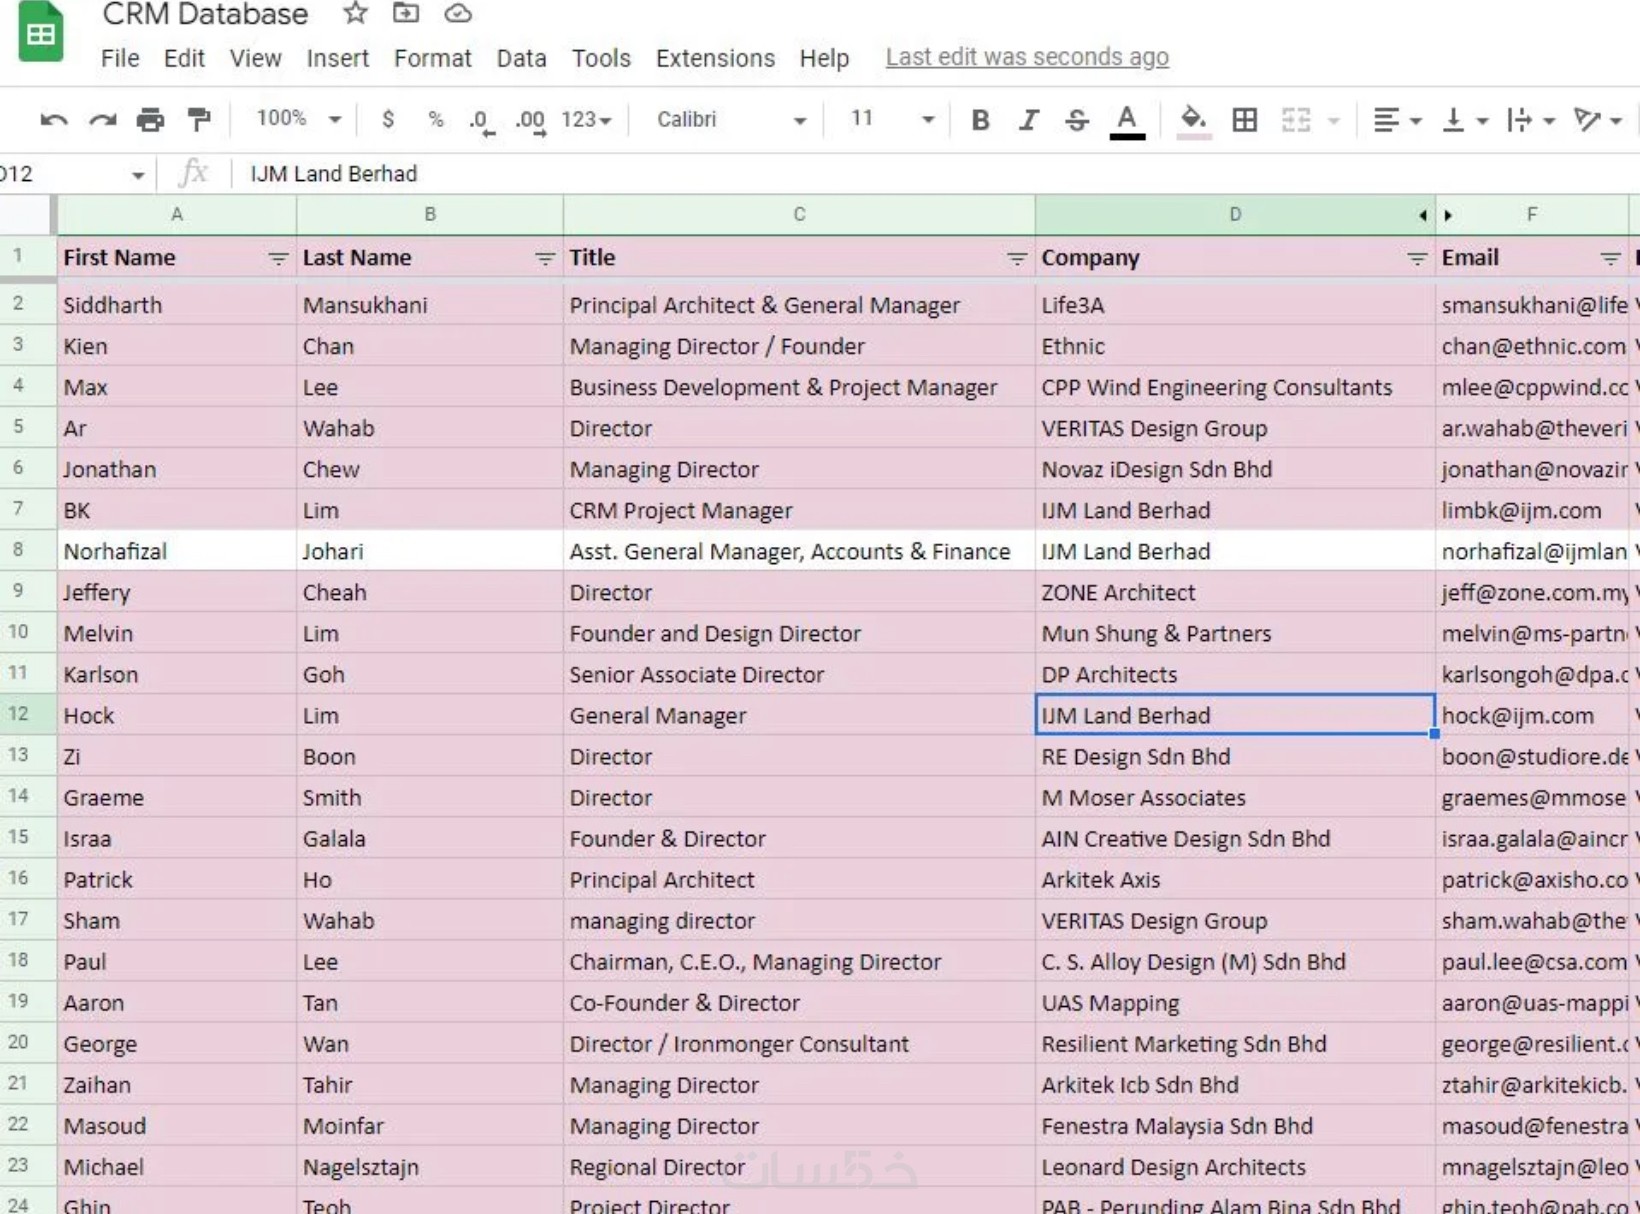The image size is (1640, 1214).
Task: Redo the last action
Action: tap(102, 120)
